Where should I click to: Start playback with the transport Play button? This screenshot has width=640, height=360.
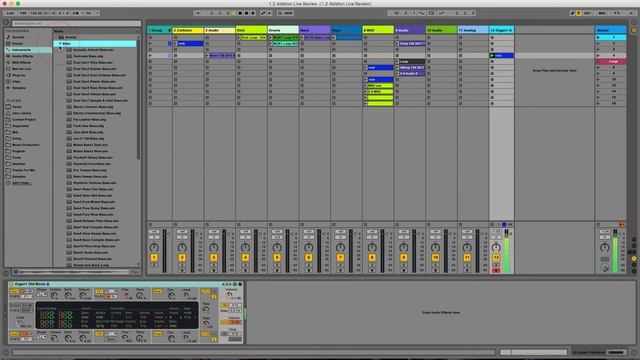coord(233,13)
